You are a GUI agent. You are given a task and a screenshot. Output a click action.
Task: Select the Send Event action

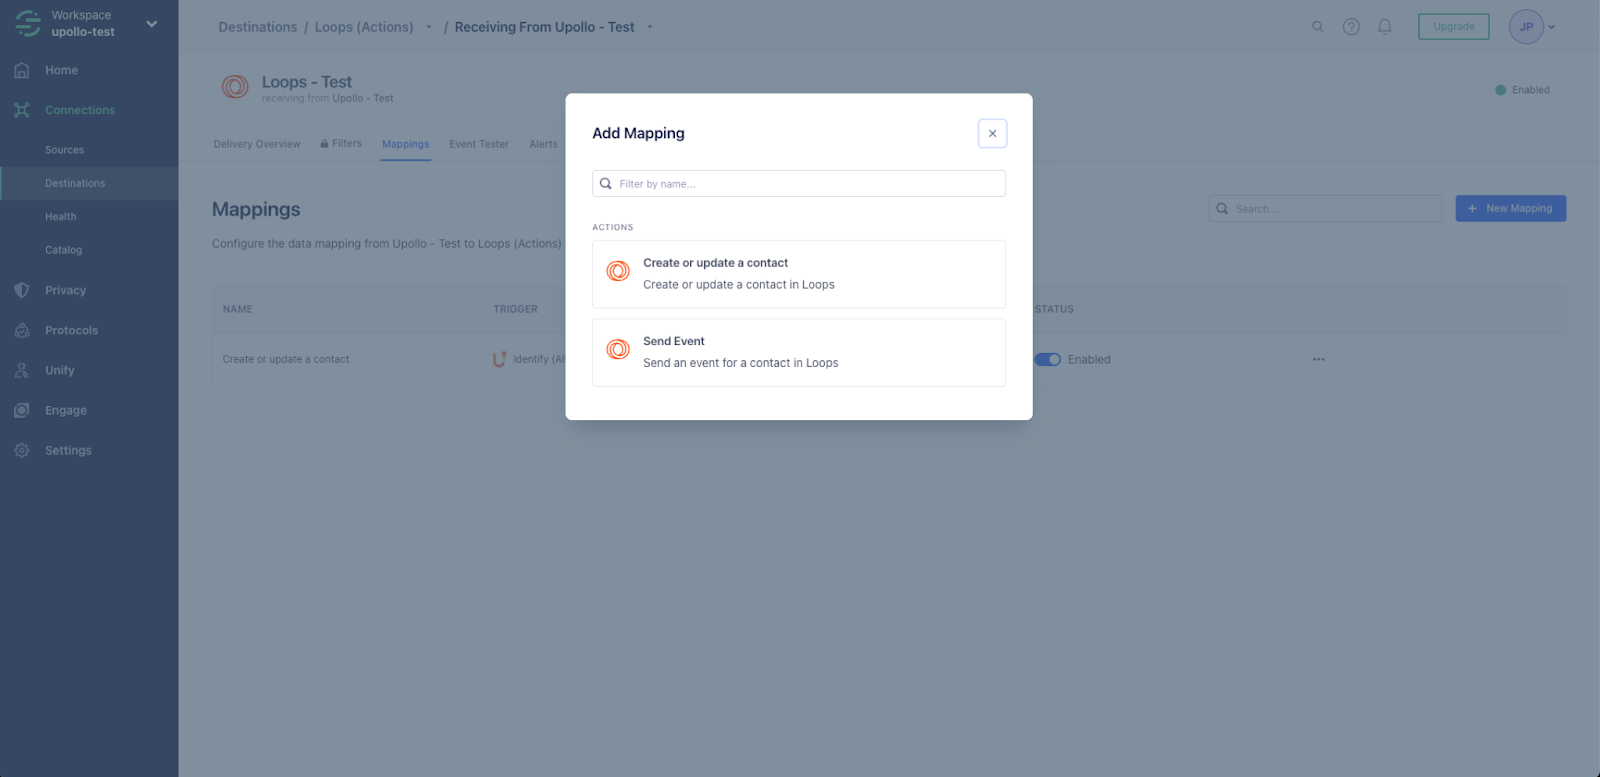(798, 352)
